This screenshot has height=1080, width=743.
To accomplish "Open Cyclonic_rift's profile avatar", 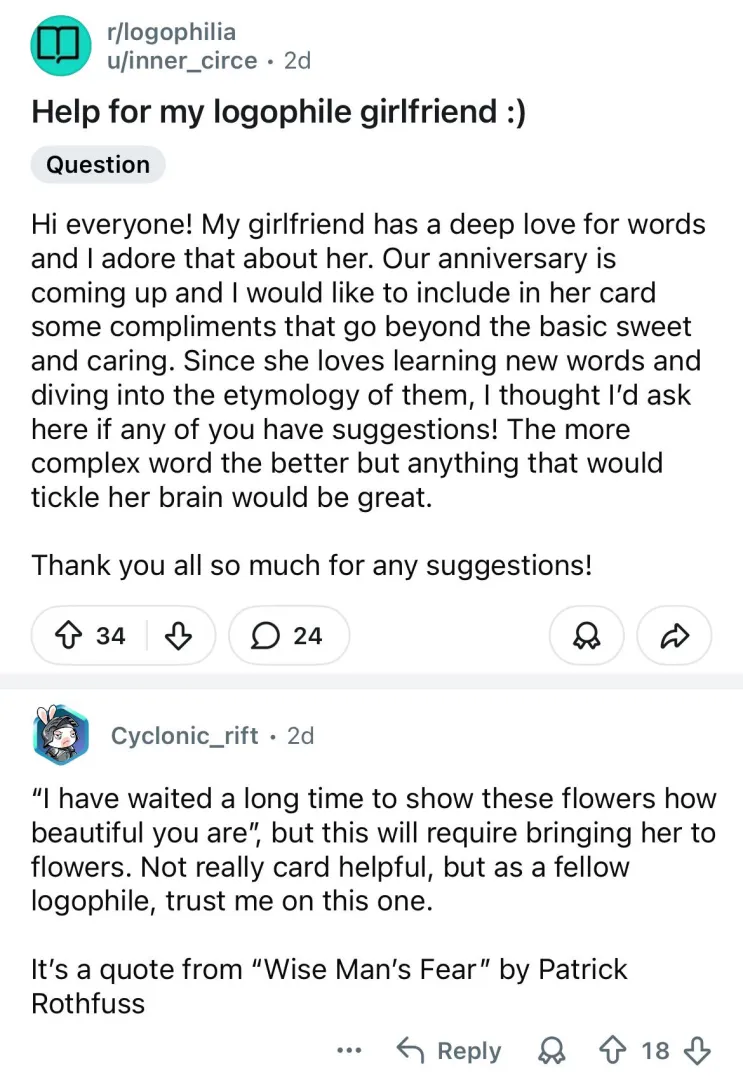I will pyautogui.click(x=62, y=738).
